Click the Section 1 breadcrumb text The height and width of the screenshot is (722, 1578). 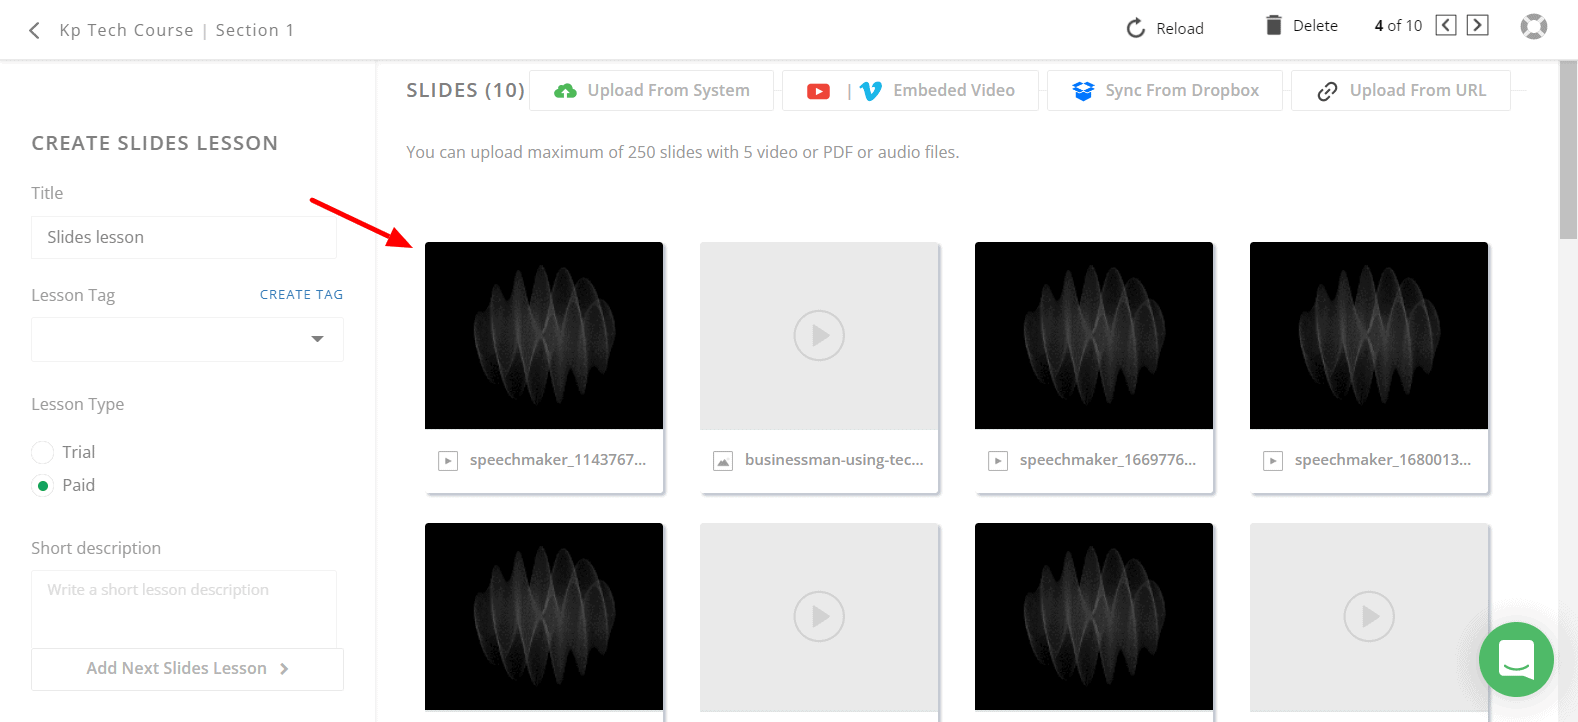(x=255, y=30)
